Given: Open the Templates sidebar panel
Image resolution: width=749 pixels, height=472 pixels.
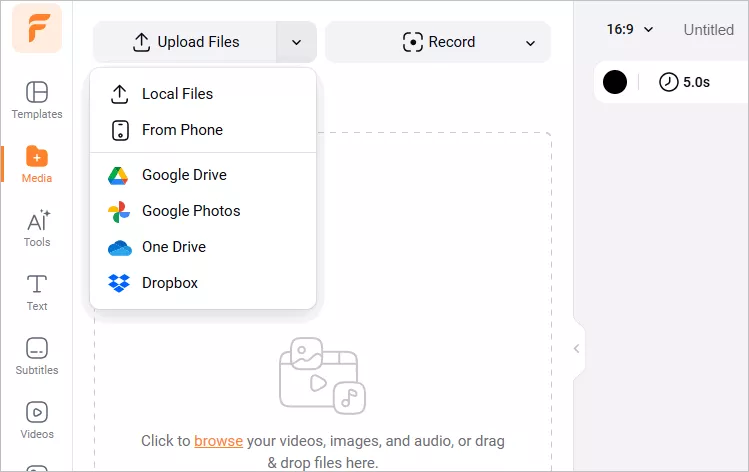Looking at the screenshot, I should [x=37, y=100].
